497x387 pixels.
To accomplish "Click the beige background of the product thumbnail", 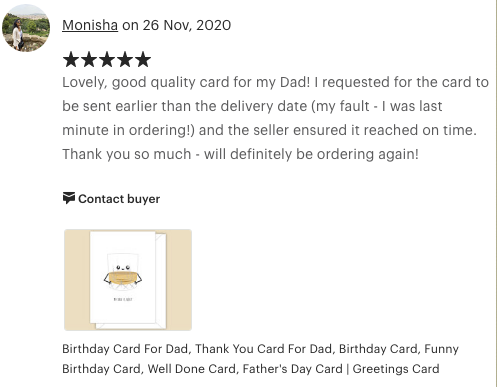I will pyautogui.click(x=77, y=280).
